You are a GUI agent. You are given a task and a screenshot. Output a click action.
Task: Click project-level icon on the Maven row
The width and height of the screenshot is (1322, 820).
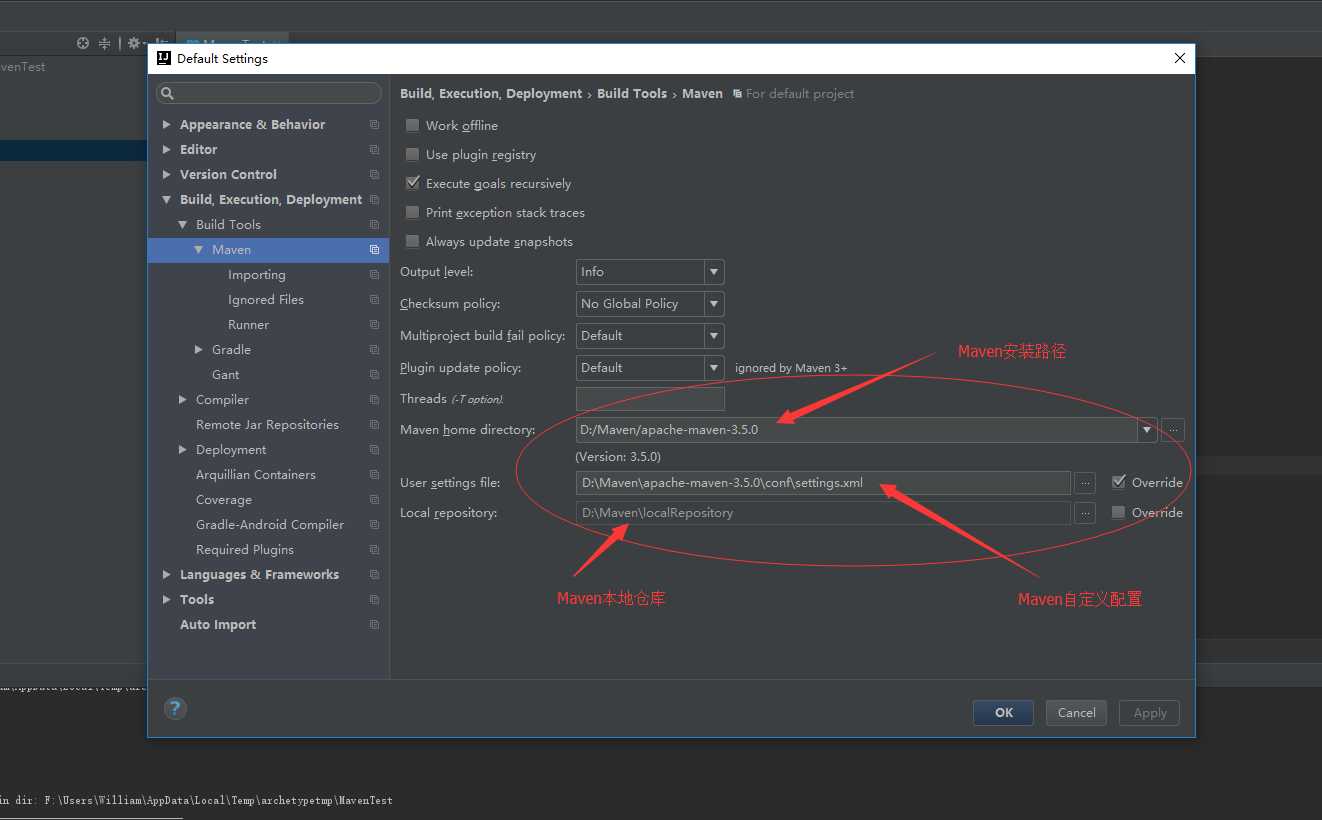[374, 250]
